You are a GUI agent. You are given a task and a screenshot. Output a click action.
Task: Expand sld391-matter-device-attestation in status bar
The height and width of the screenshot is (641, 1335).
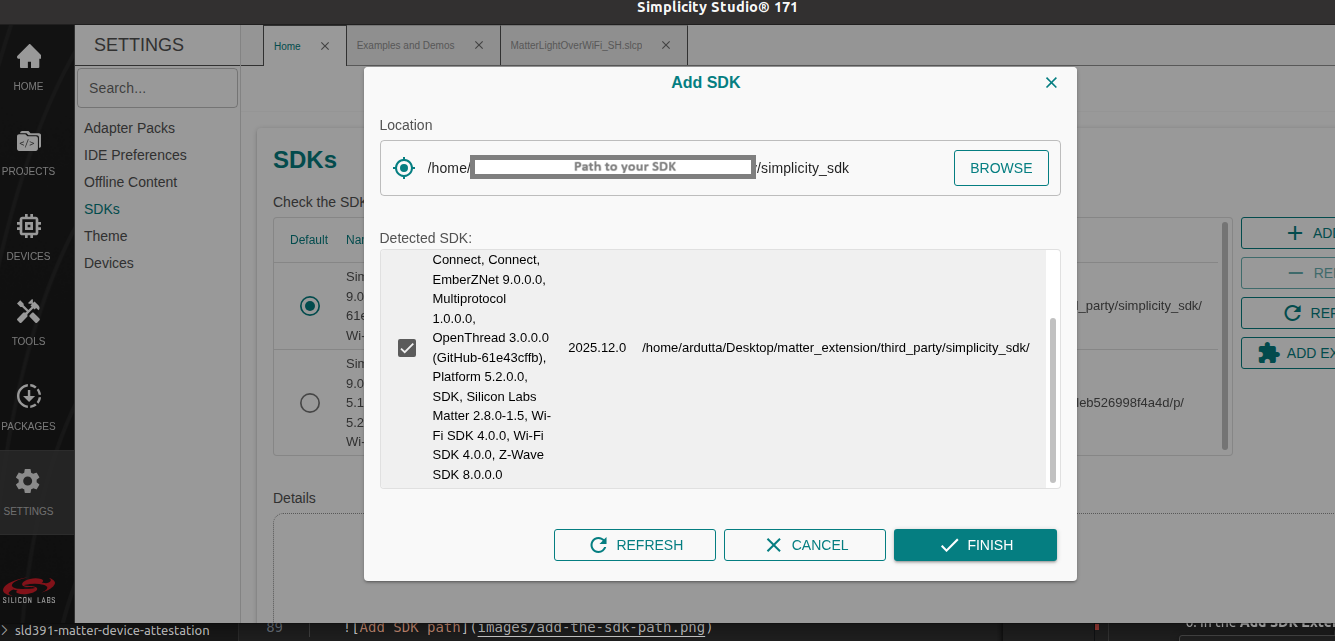pos(8,630)
